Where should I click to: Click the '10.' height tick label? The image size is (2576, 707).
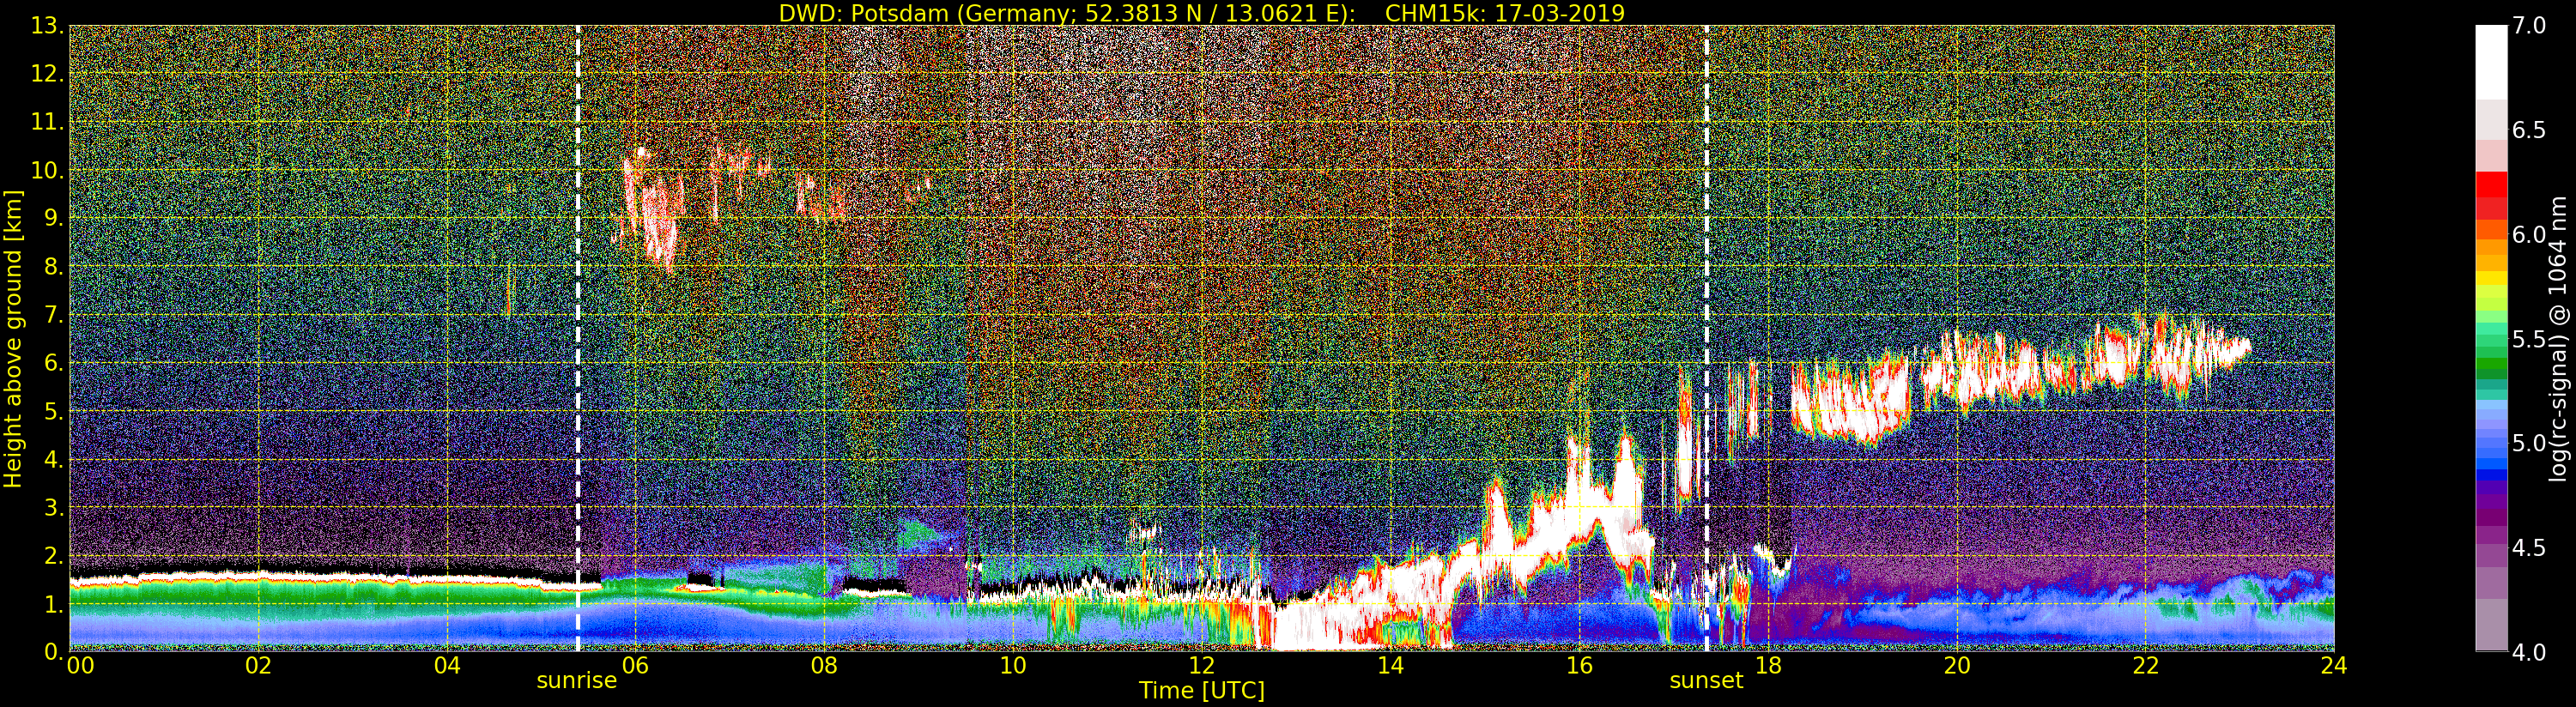[47, 170]
